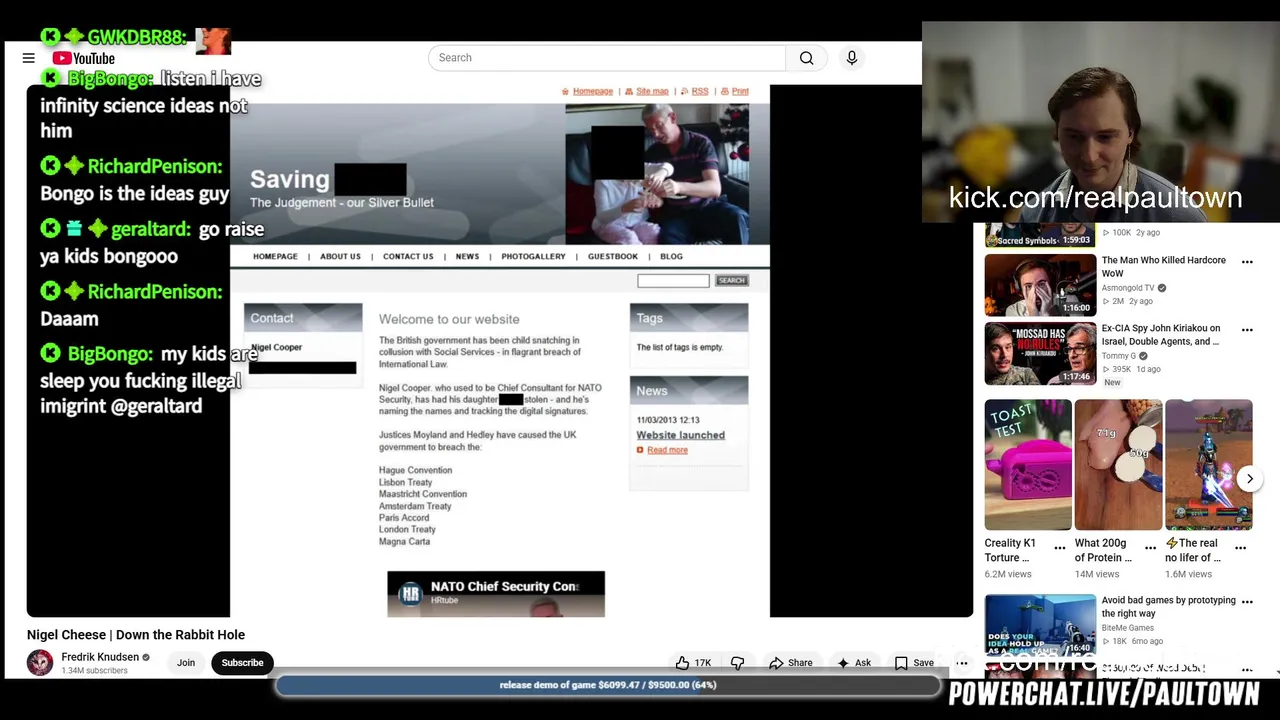The height and width of the screenshot is (720, 1280).
Task: Click the website SEARCH button
Action: (731, 281)
